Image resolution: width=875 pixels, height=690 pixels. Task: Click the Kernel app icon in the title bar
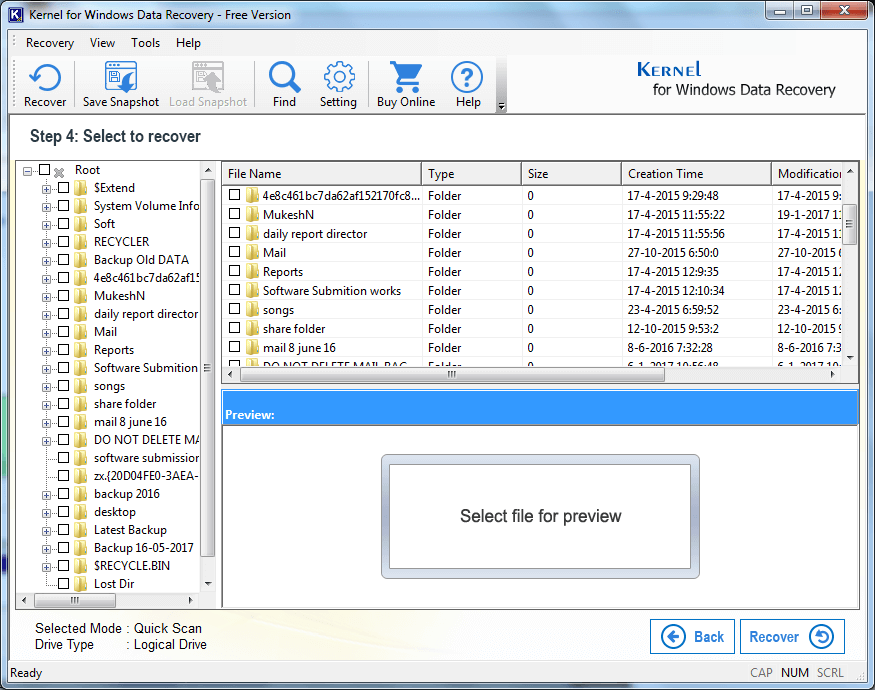(16, 15)
